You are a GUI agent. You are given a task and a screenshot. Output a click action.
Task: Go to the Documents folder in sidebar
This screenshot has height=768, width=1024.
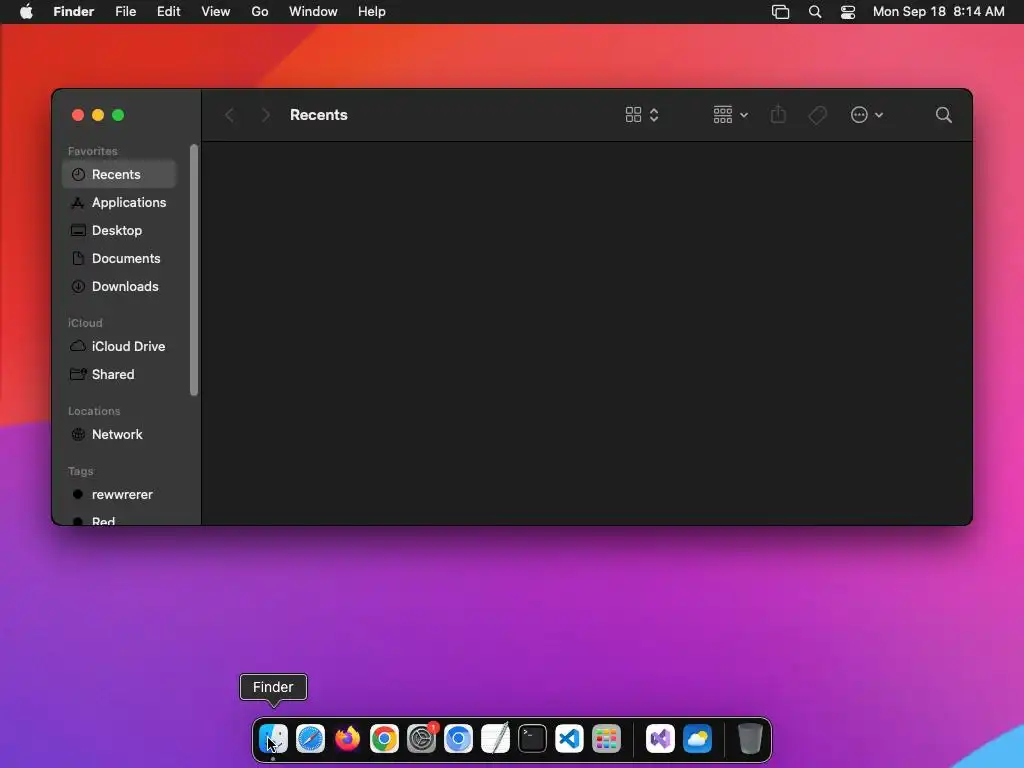[119, 259]
